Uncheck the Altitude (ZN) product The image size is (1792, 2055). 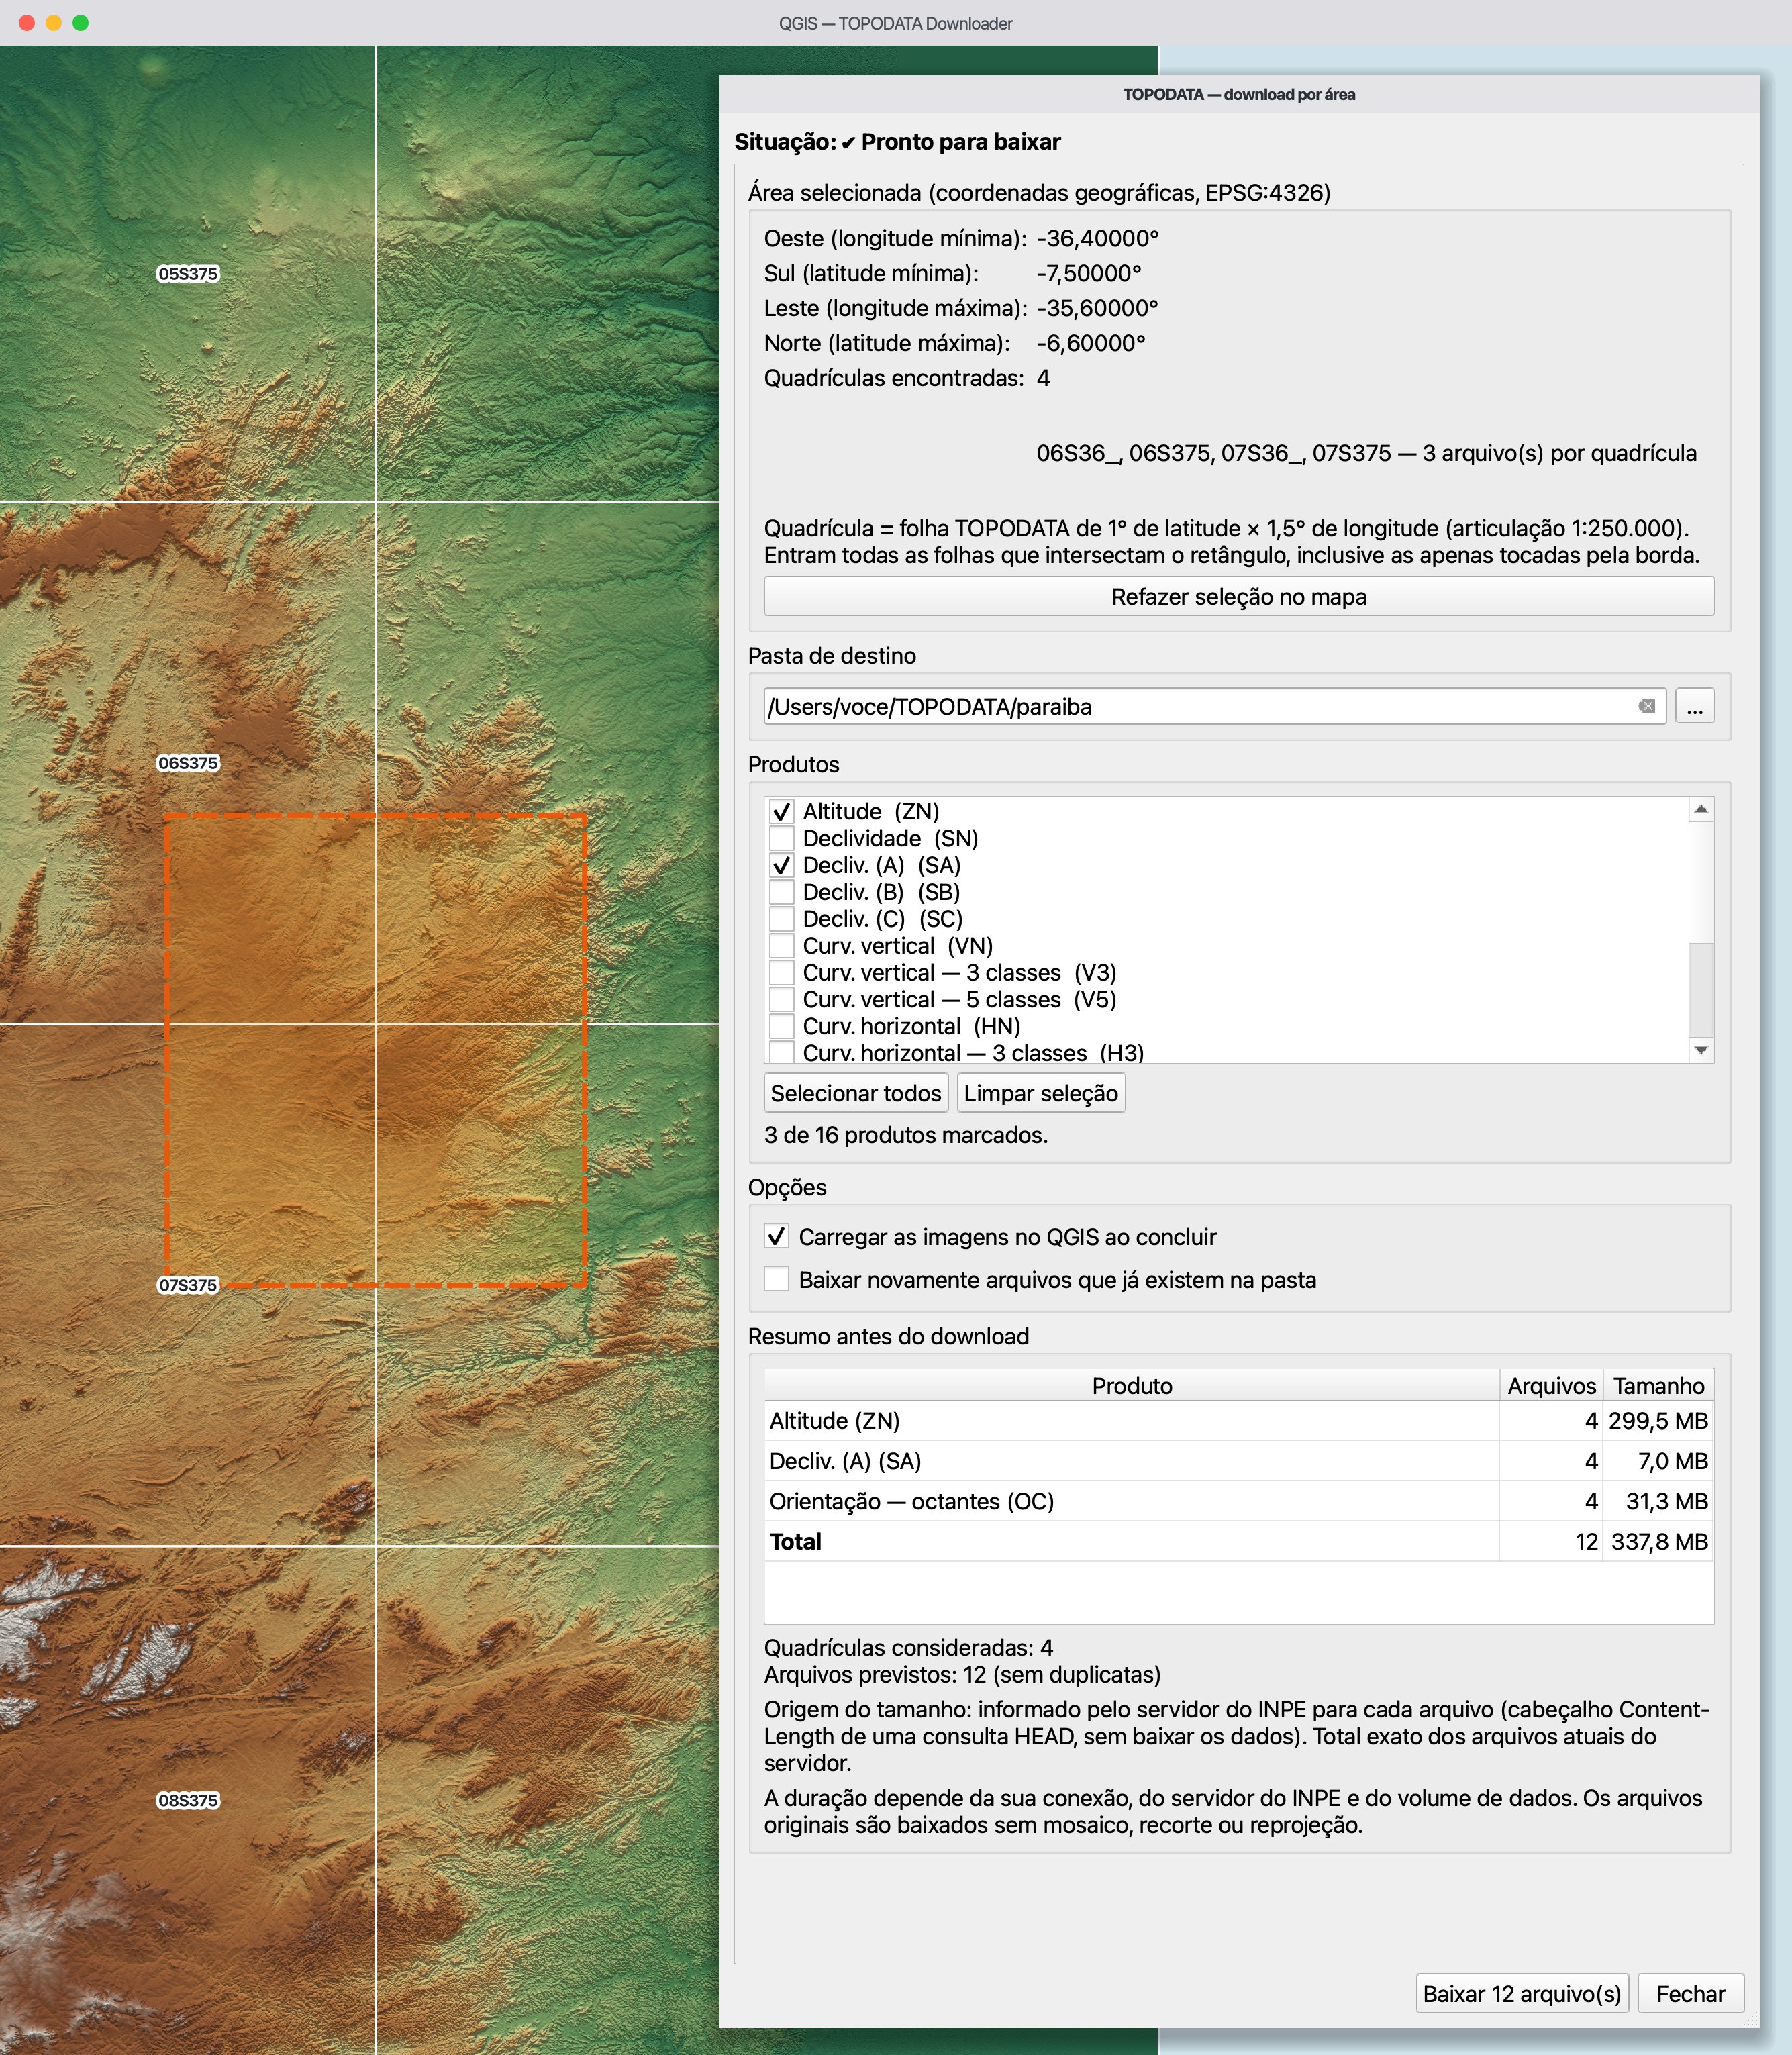782,811
